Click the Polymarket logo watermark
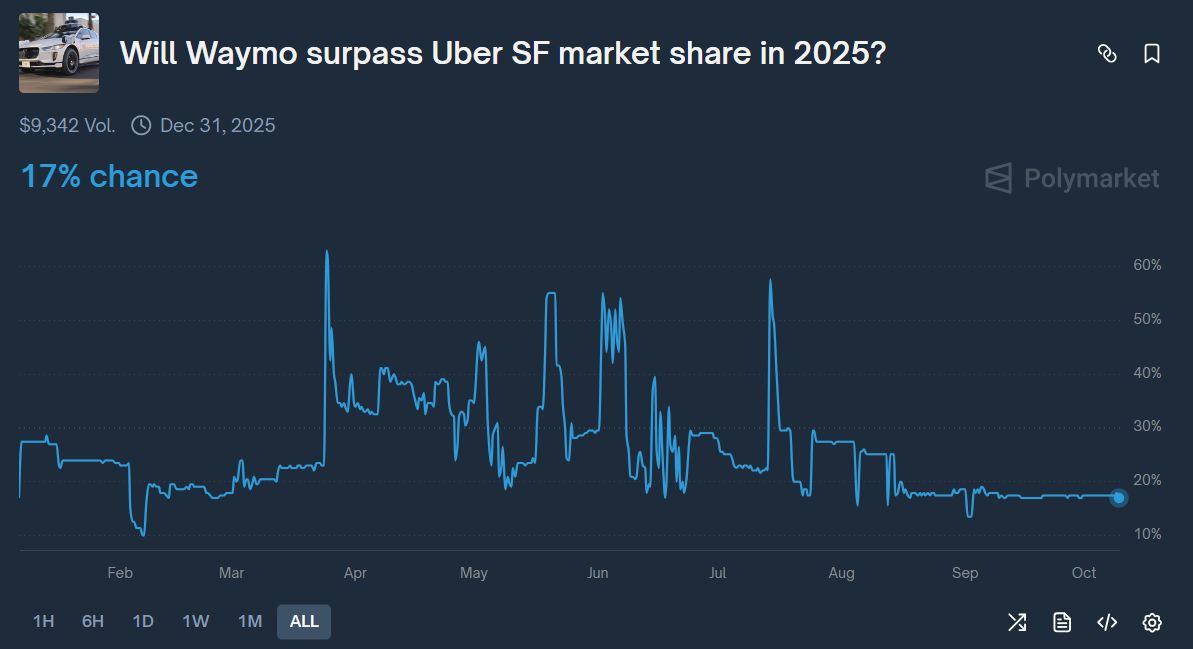This screenshot has height=649, width=1193. 1072,179
